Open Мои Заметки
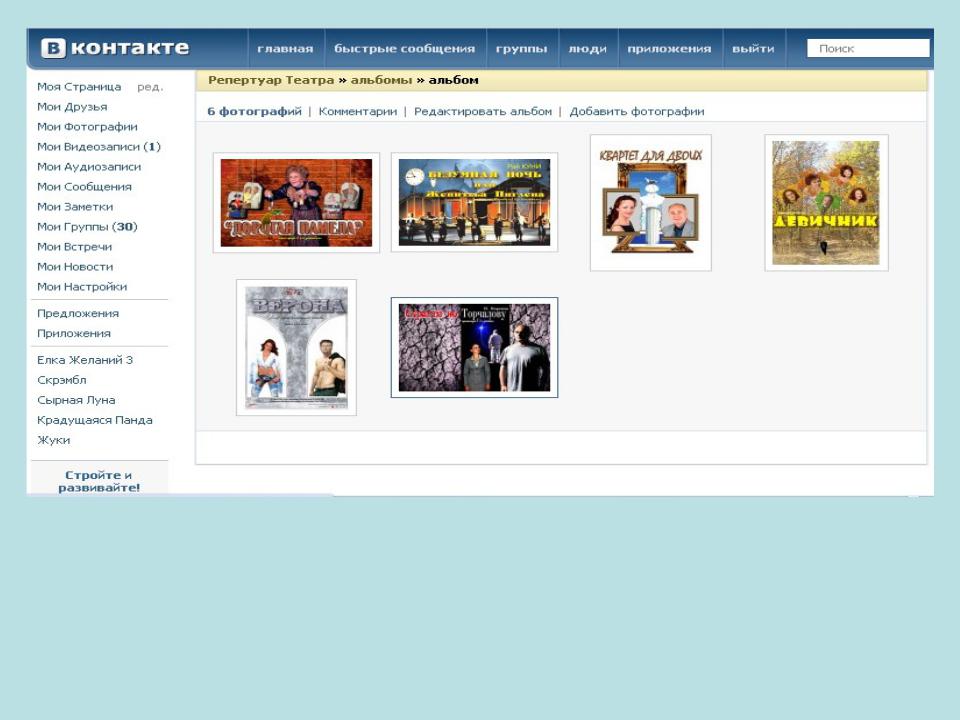Viewport: 960px width, 720px height. pos(75,207)
